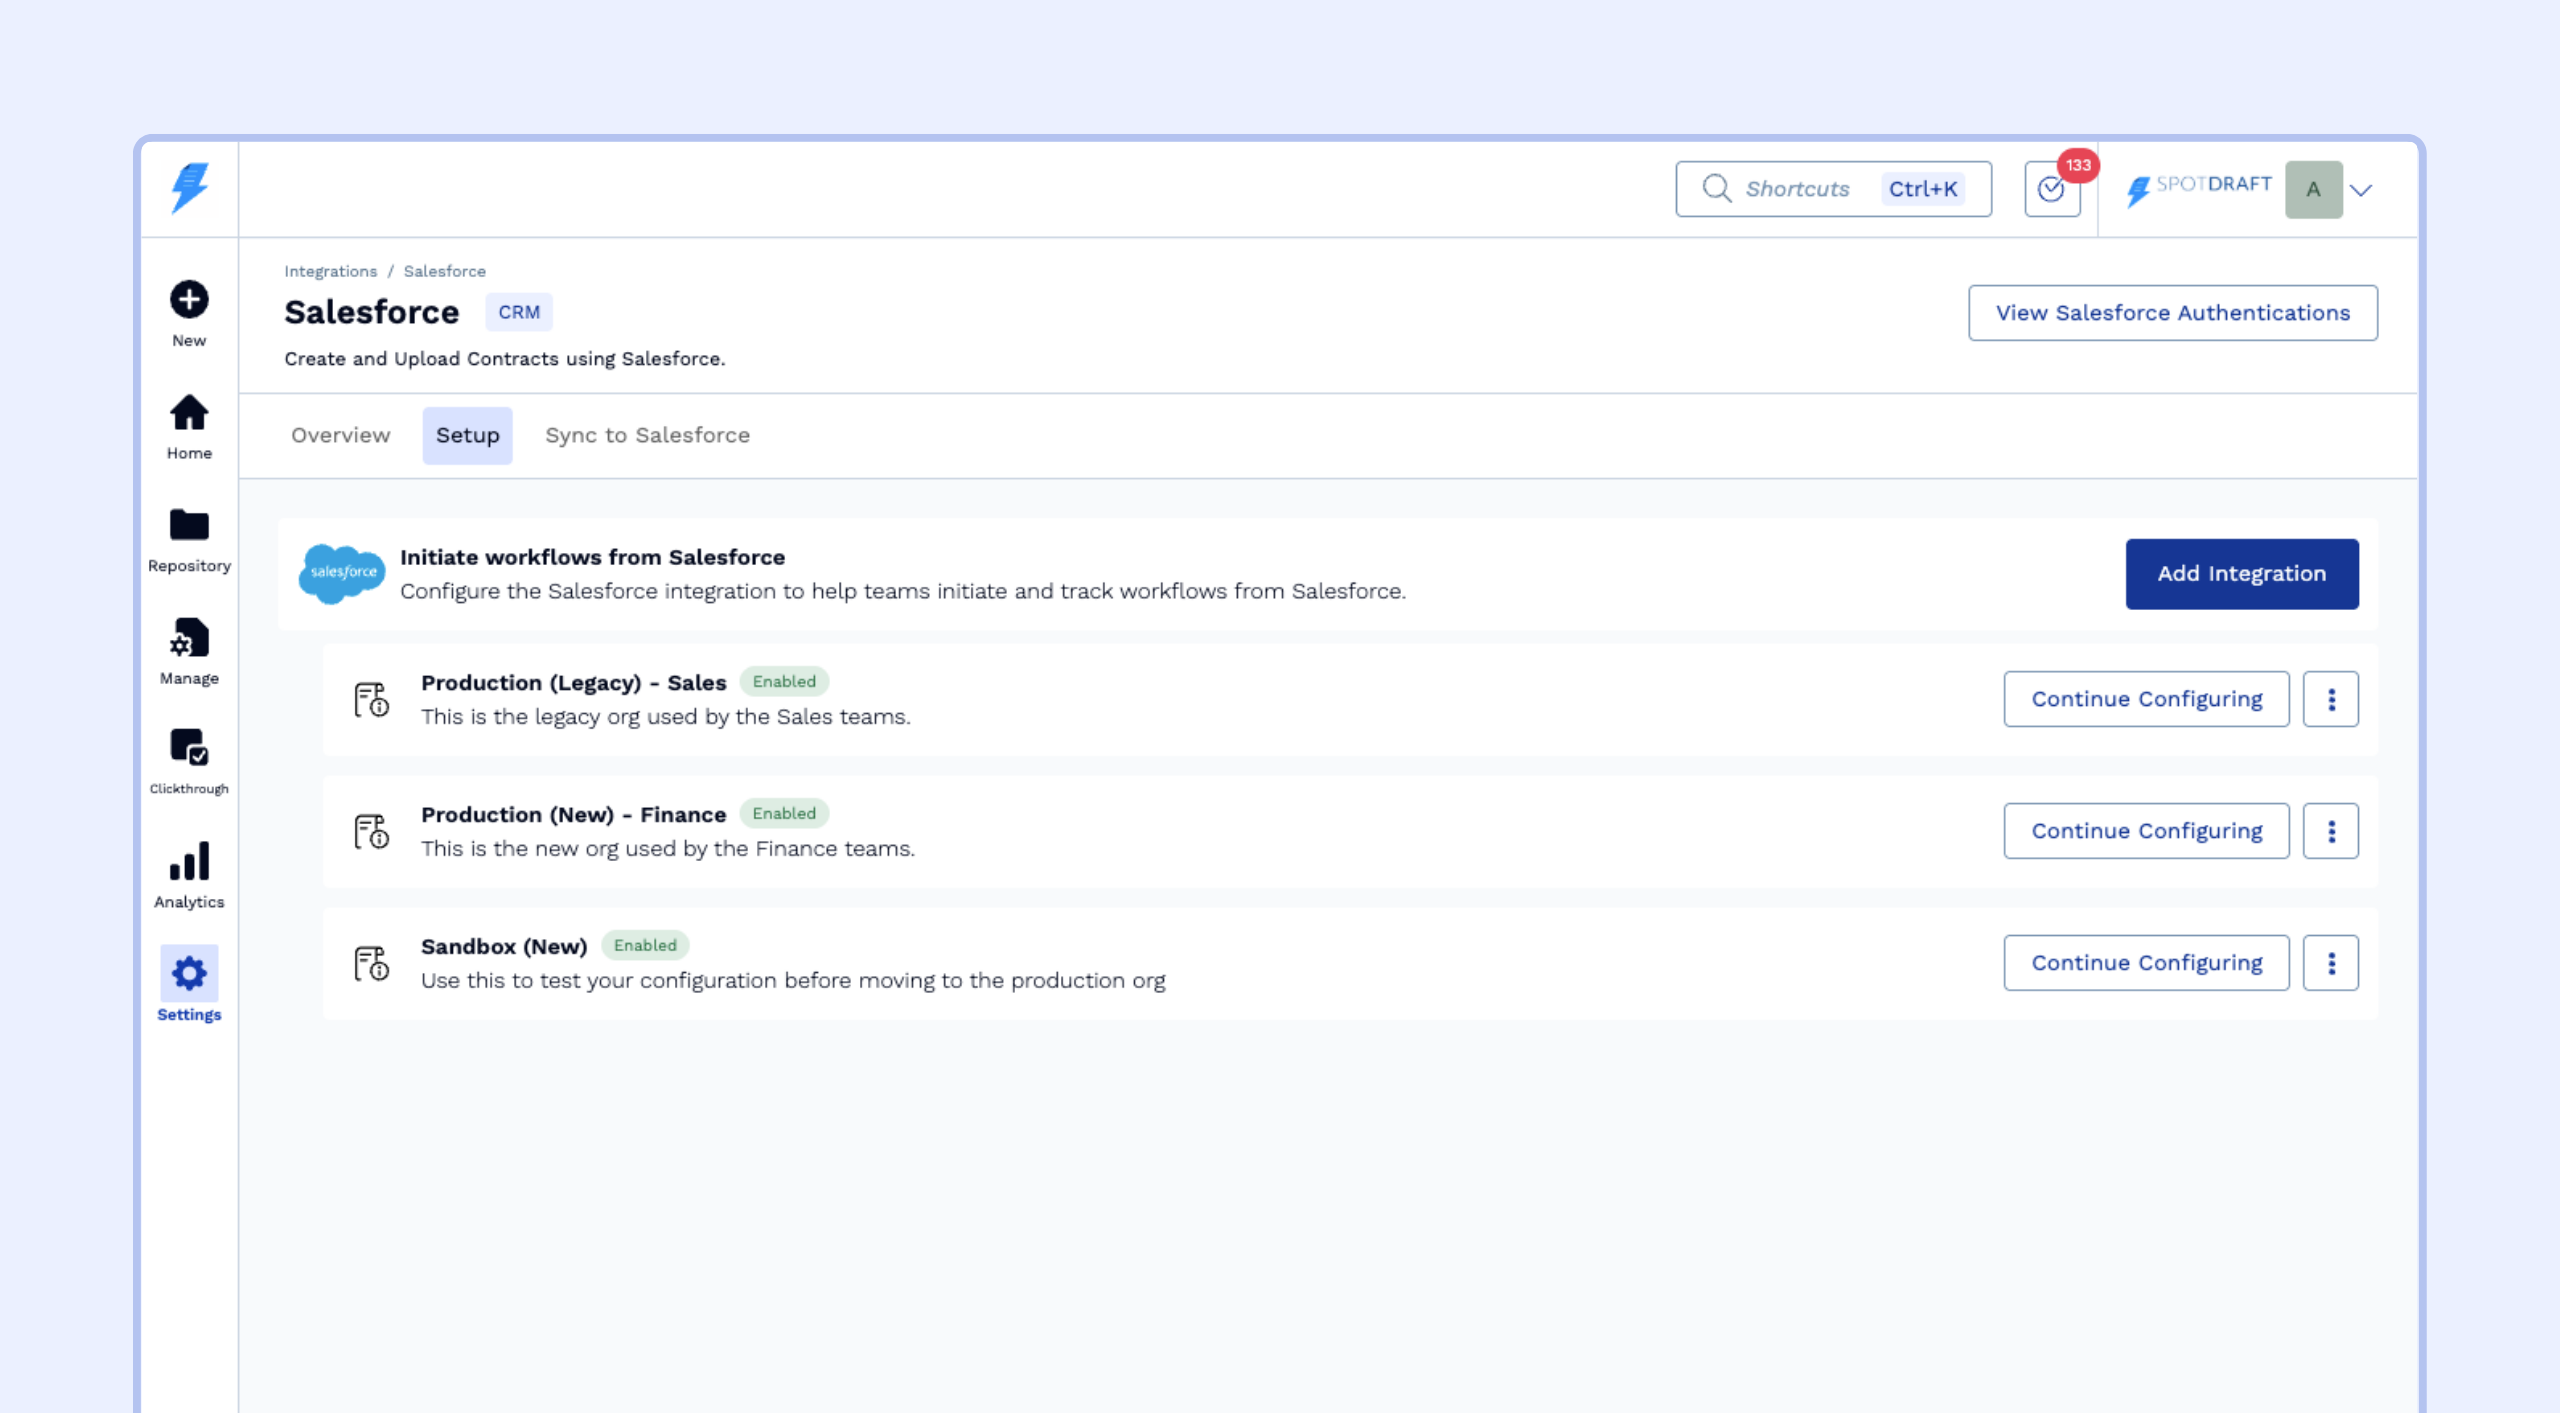This screenshot has height=1413, width=2560.
Task: Click the search magnifier icon in Shortcuts
Action: [1717, 188]
